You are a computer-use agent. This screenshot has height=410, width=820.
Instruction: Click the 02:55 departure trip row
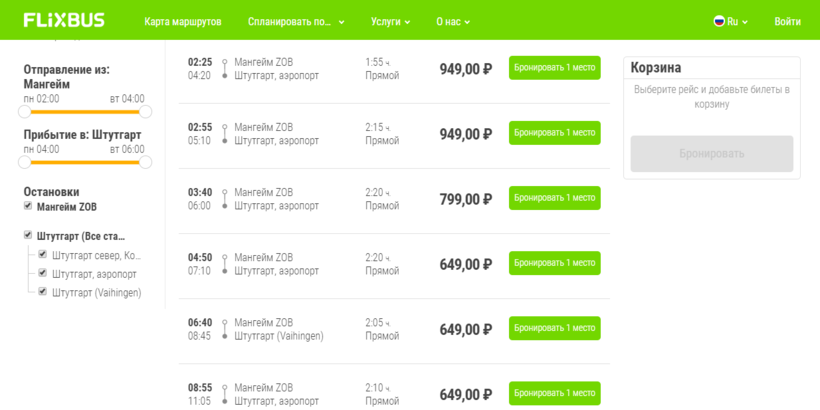pos(394,134)
